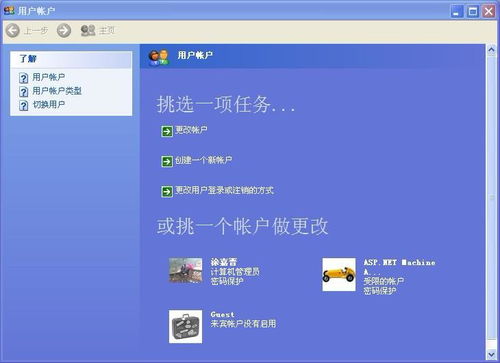
Task: Minimize the 用户帐户 window
Action: click(x=457, y=12)
